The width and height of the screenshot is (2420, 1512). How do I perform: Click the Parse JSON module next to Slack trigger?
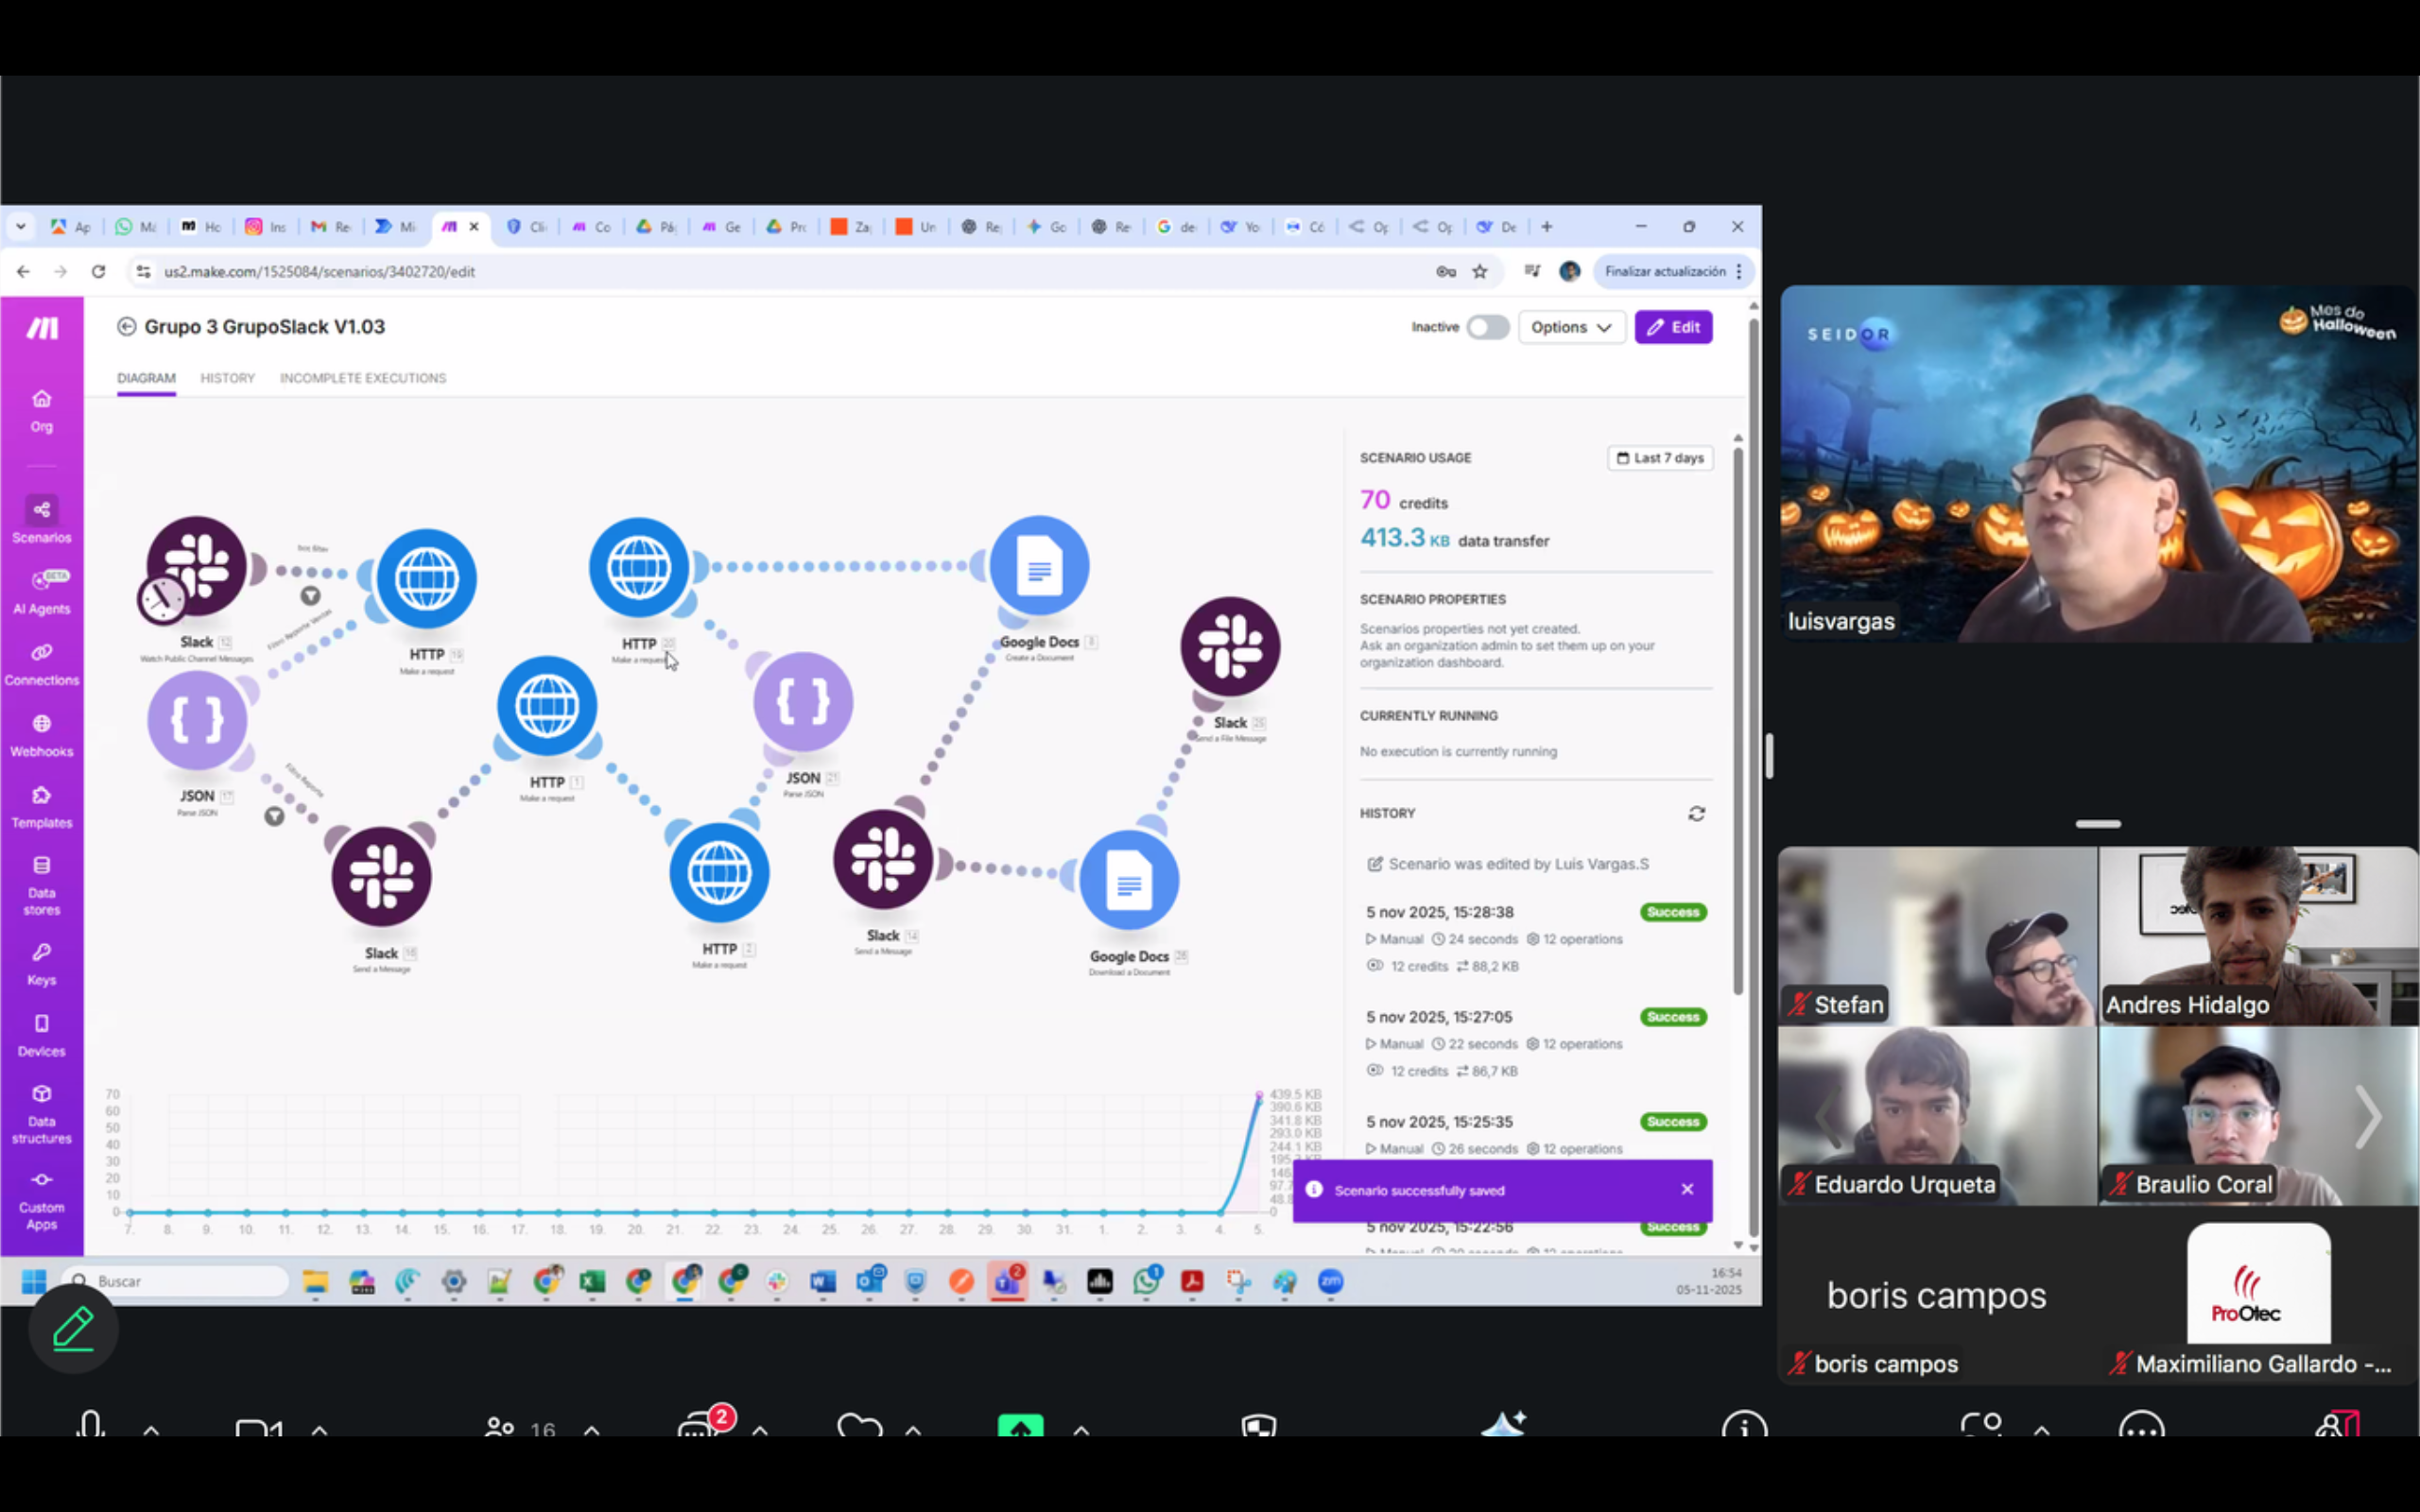tap(197, 720)
